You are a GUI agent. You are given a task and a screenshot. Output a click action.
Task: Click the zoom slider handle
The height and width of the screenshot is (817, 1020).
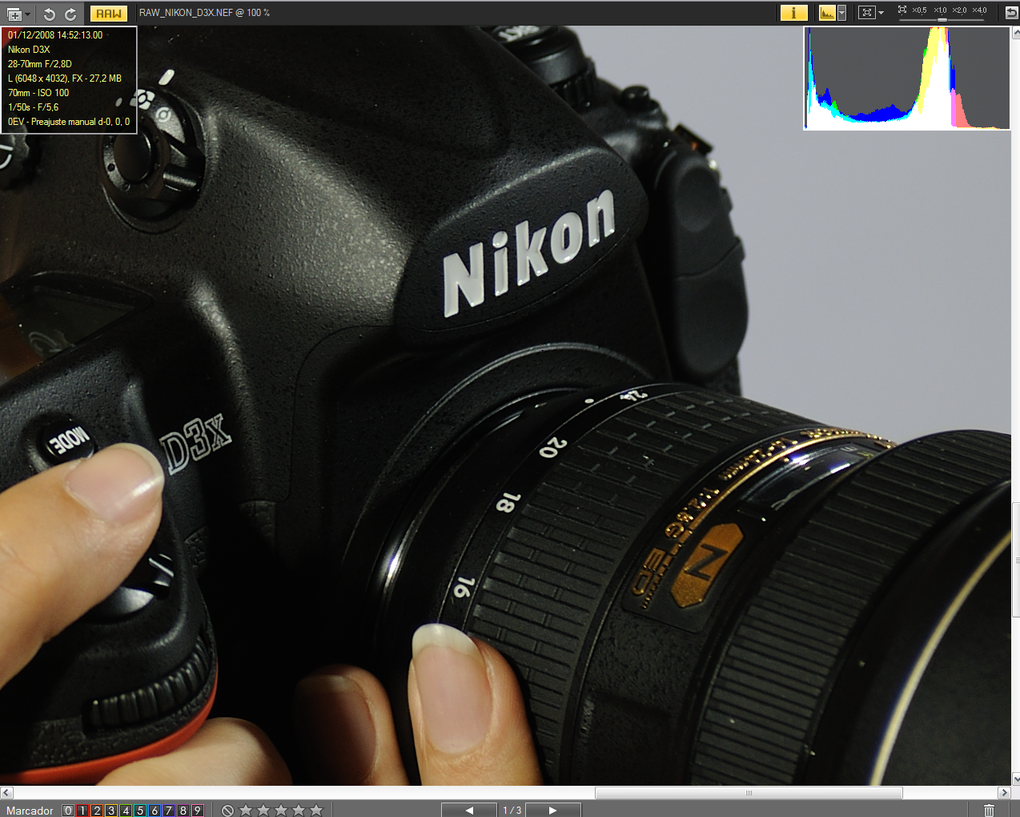tap(941, 20)
